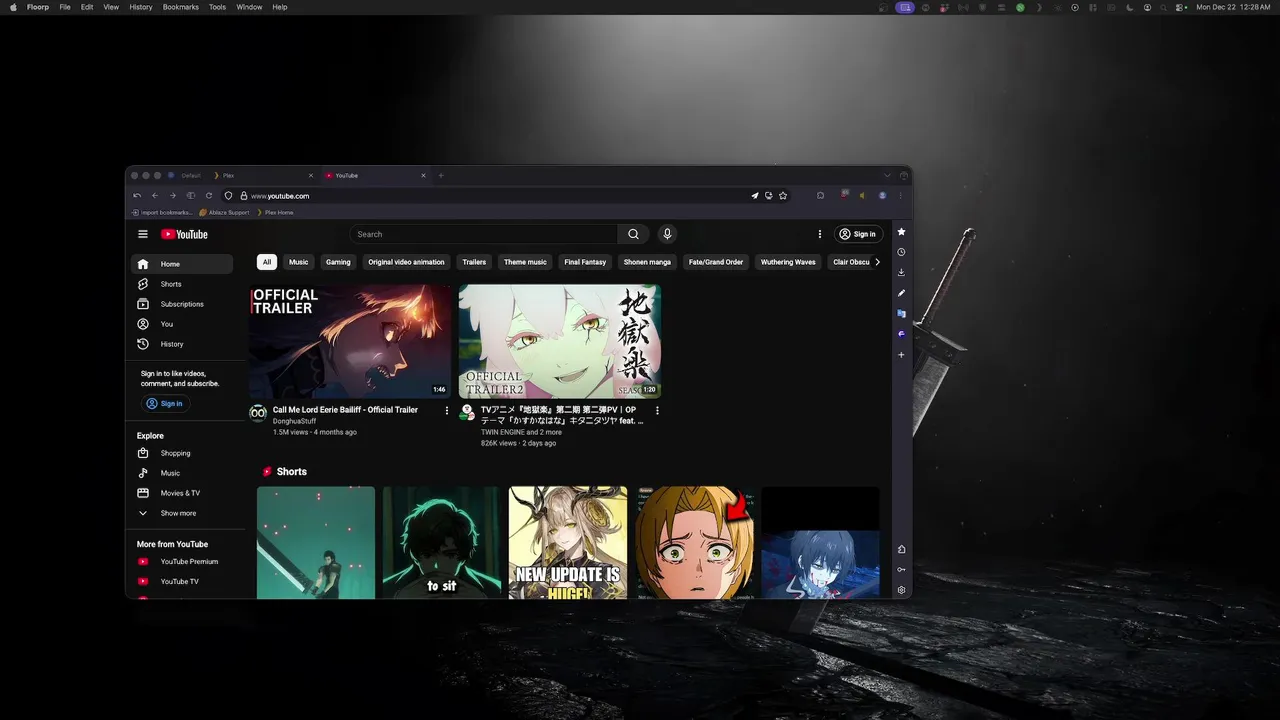Click the menu bar date and clock

[1233, 7]
